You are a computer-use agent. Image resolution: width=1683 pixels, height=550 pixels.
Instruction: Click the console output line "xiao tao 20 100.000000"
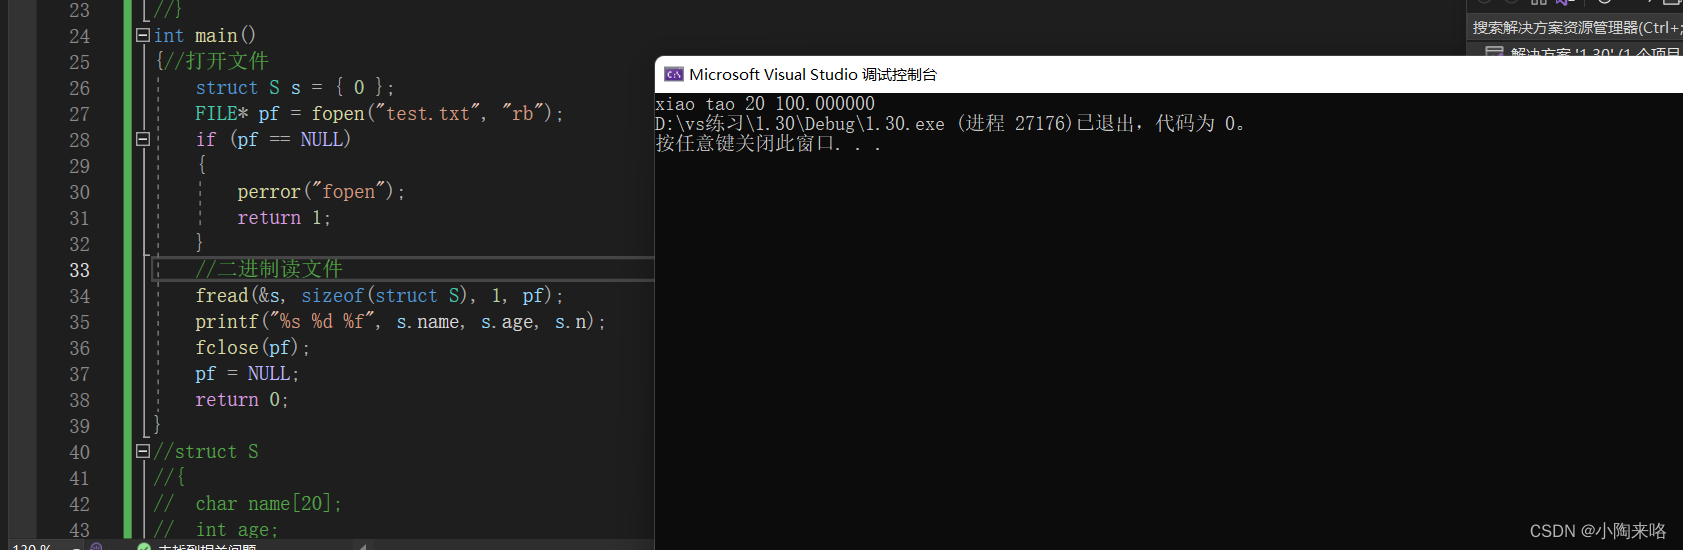[765, 104]
